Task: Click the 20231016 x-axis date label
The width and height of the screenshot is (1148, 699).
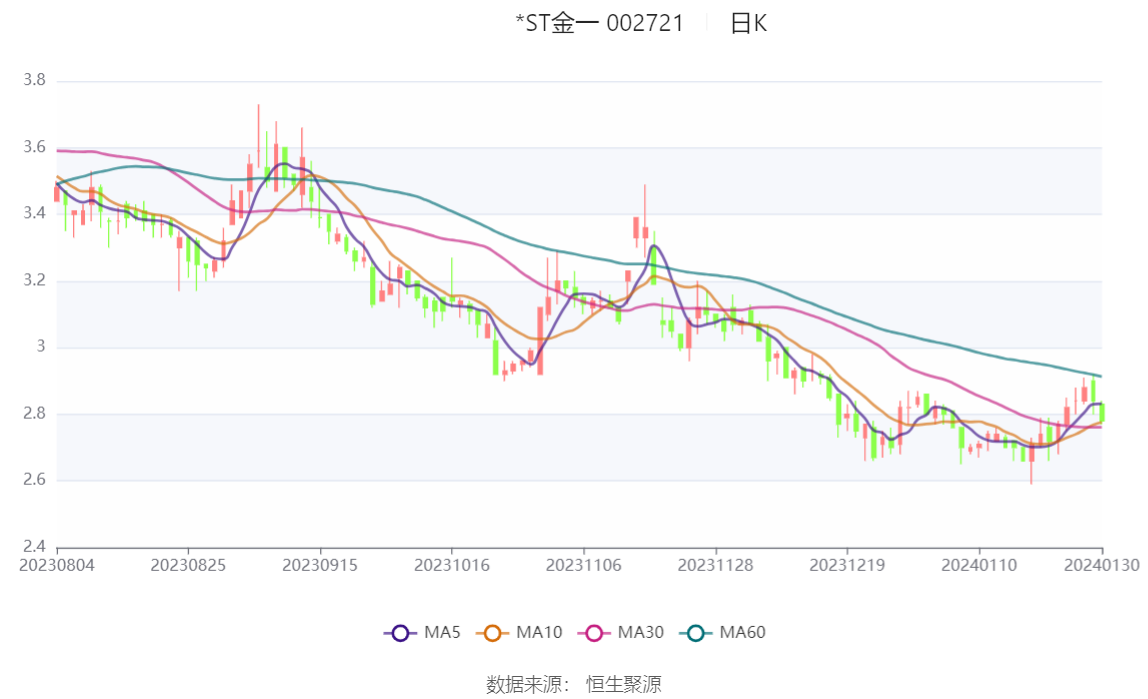Action: click(x=452, y=565)
